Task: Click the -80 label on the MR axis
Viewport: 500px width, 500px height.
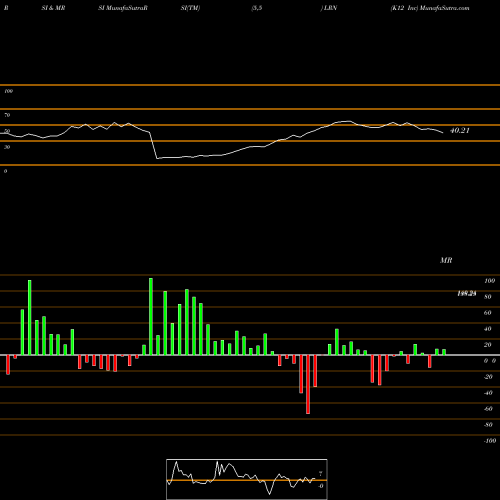Action: (488, 425)
